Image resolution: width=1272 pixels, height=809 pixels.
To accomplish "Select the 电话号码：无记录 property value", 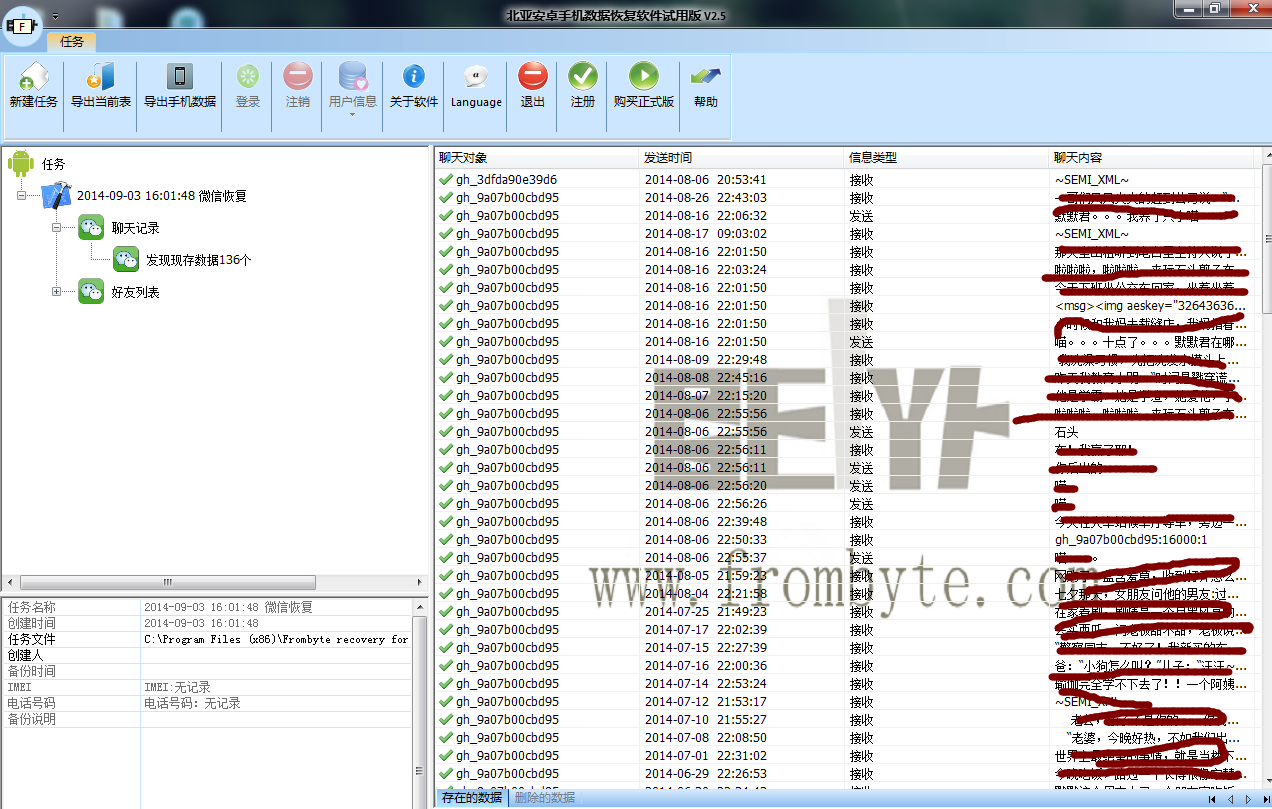I will click(192, 703).
